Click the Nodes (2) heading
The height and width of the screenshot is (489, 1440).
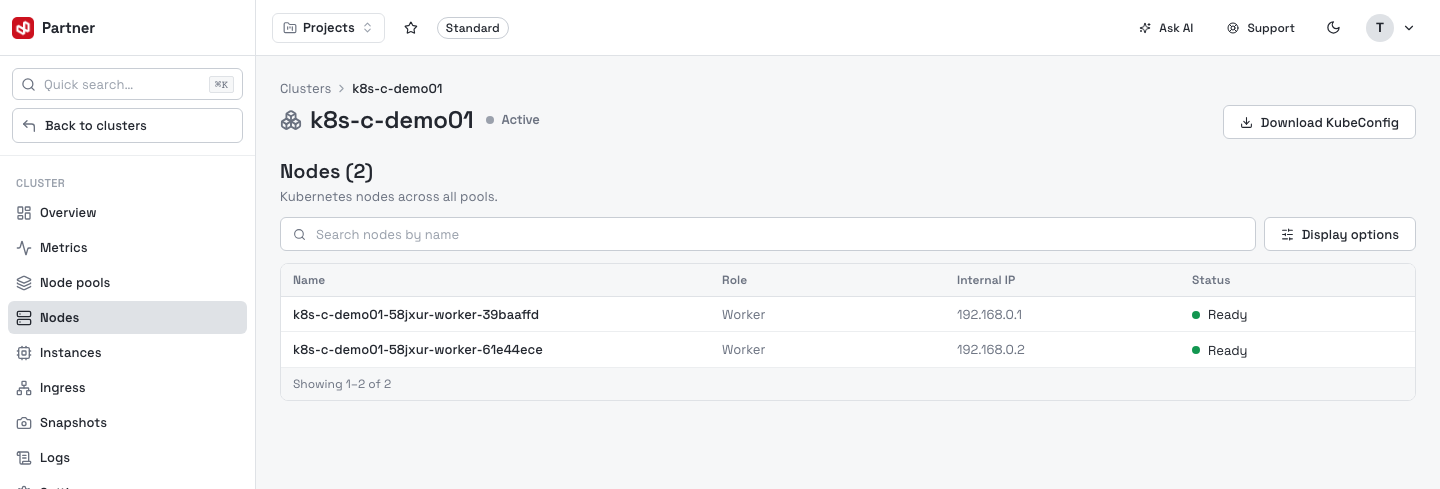(327, 172)
